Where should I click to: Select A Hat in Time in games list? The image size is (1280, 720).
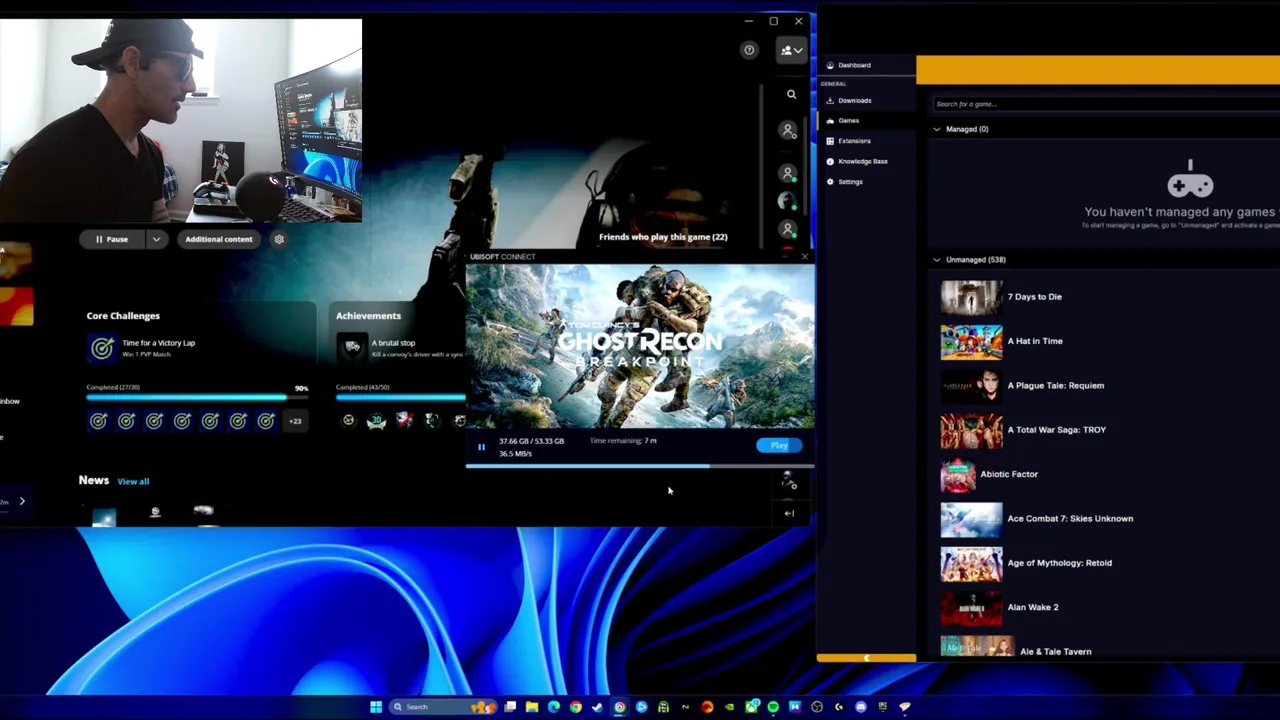click(x=1035, y=341)
